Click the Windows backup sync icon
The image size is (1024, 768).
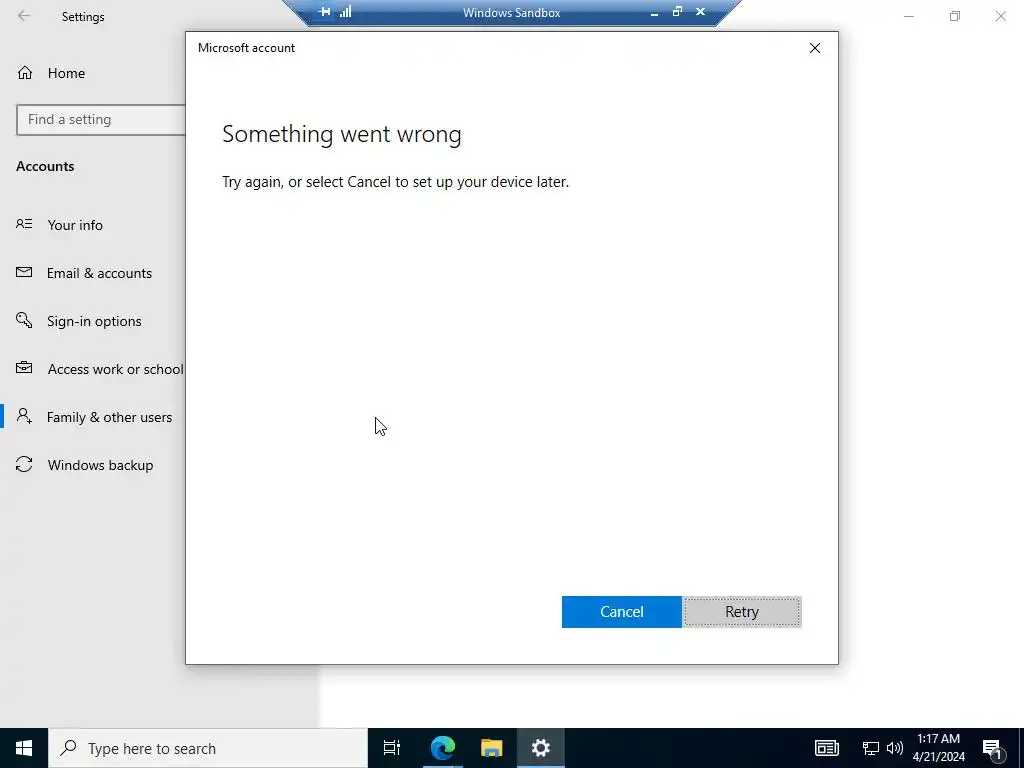pyautogui.click(x=24, y=464)
